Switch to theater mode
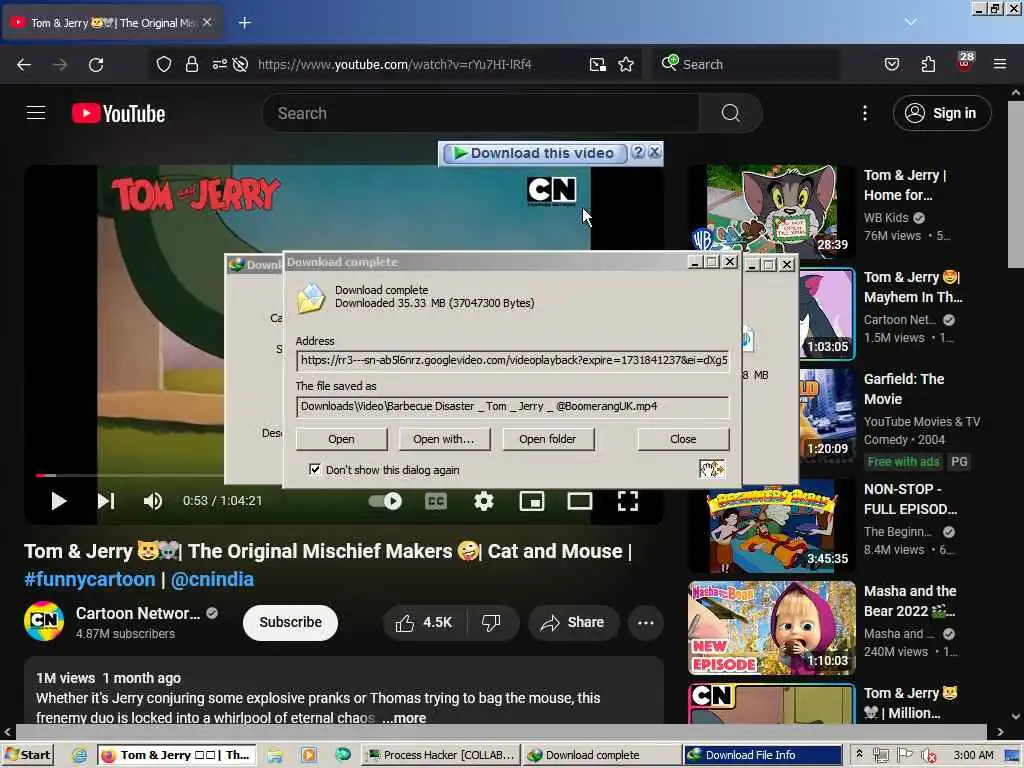The width and height of the screenshot is (1024, 768). [x=580, y=501]
